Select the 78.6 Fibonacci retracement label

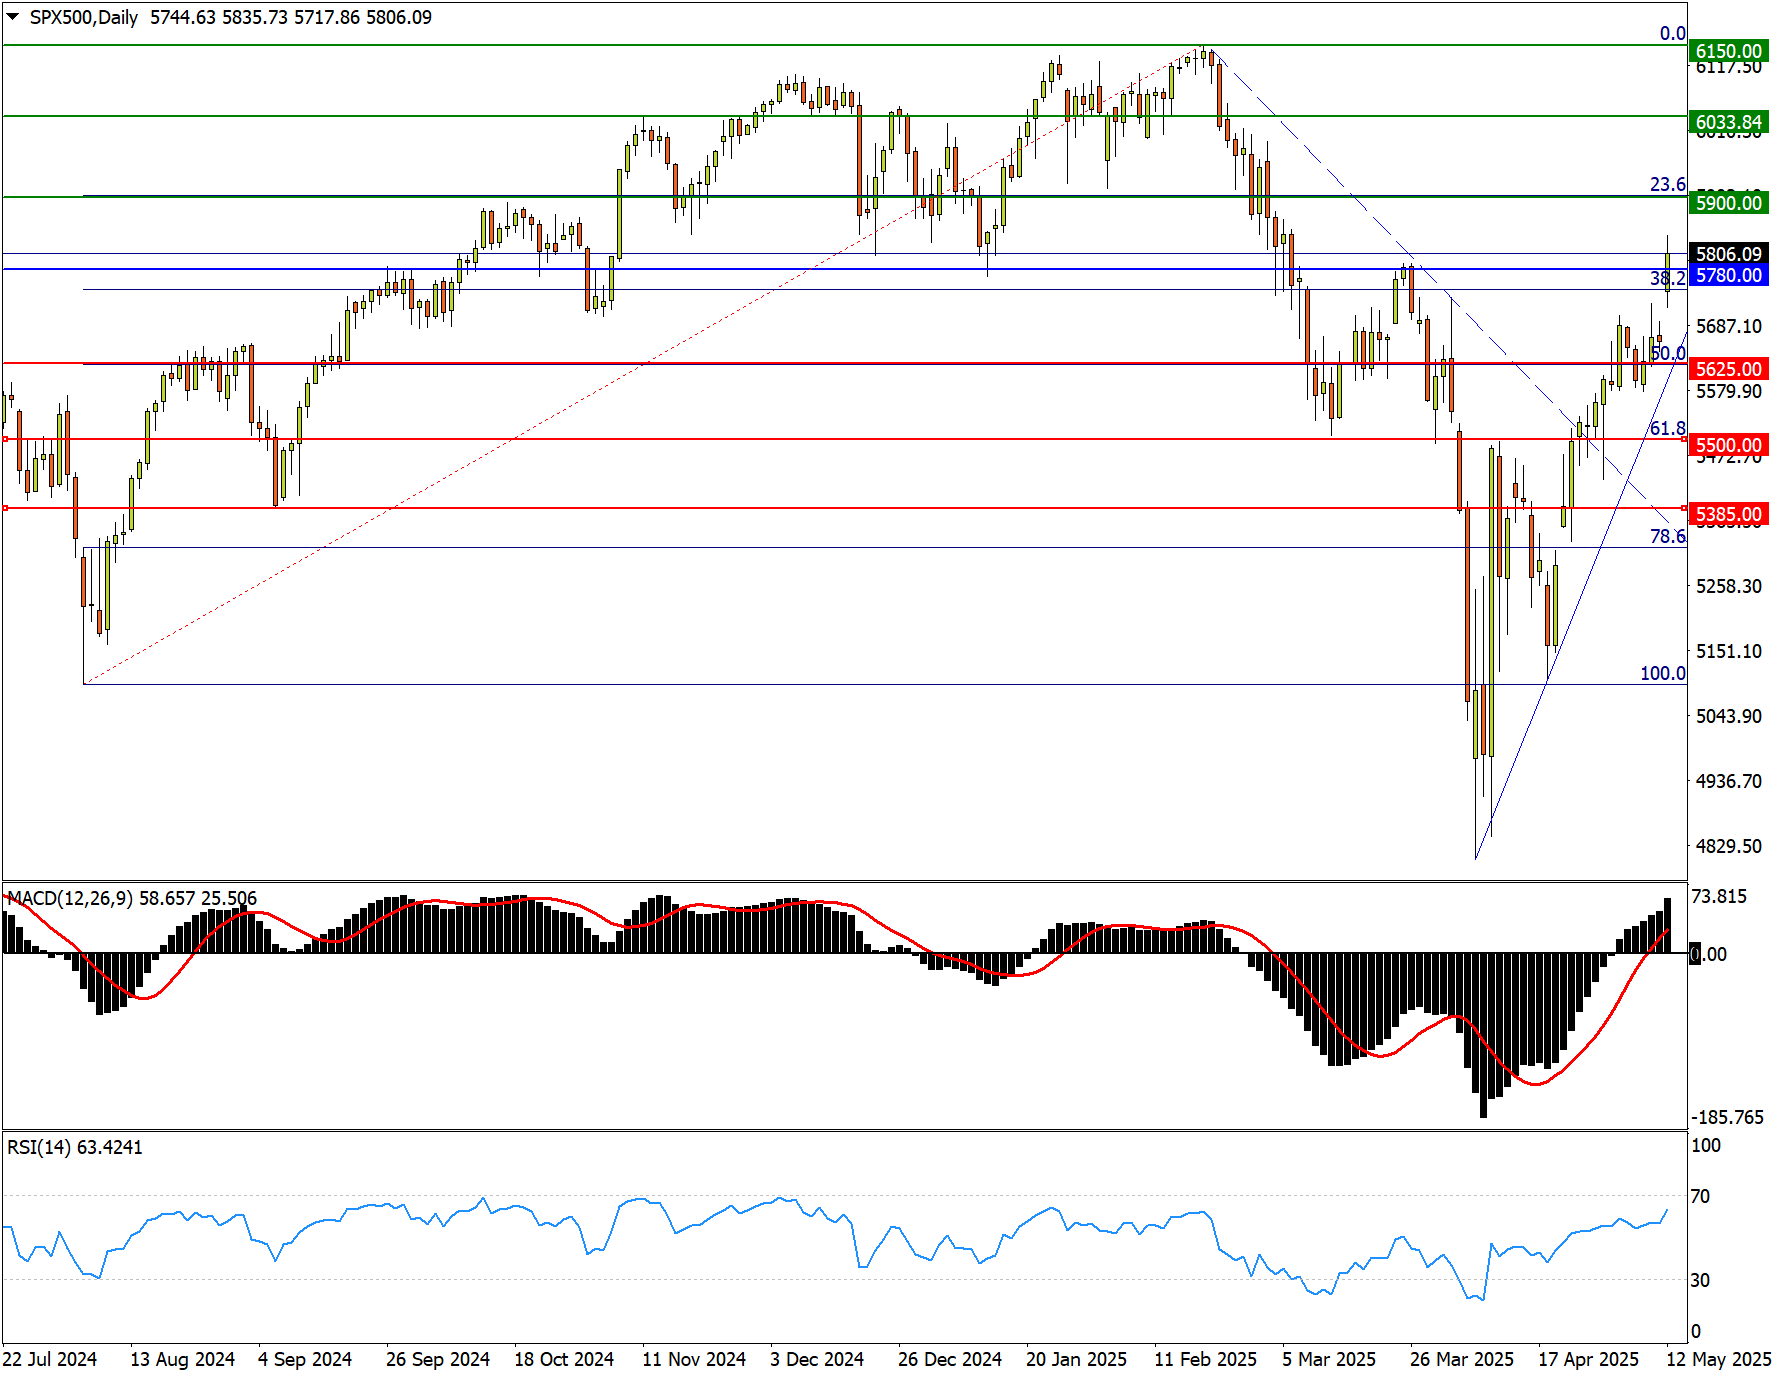(1667, 536)
